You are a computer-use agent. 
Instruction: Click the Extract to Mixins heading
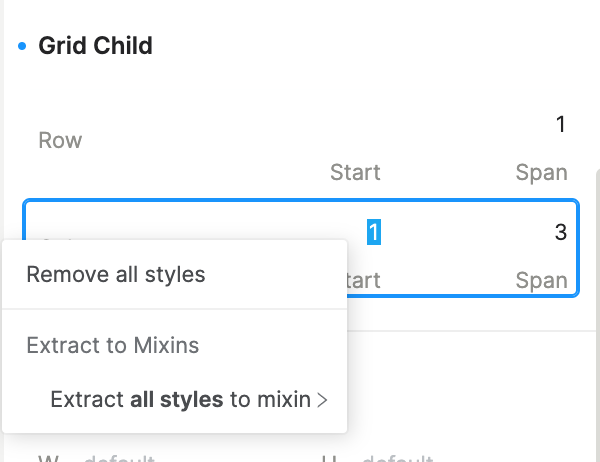[x=113, y=346]
